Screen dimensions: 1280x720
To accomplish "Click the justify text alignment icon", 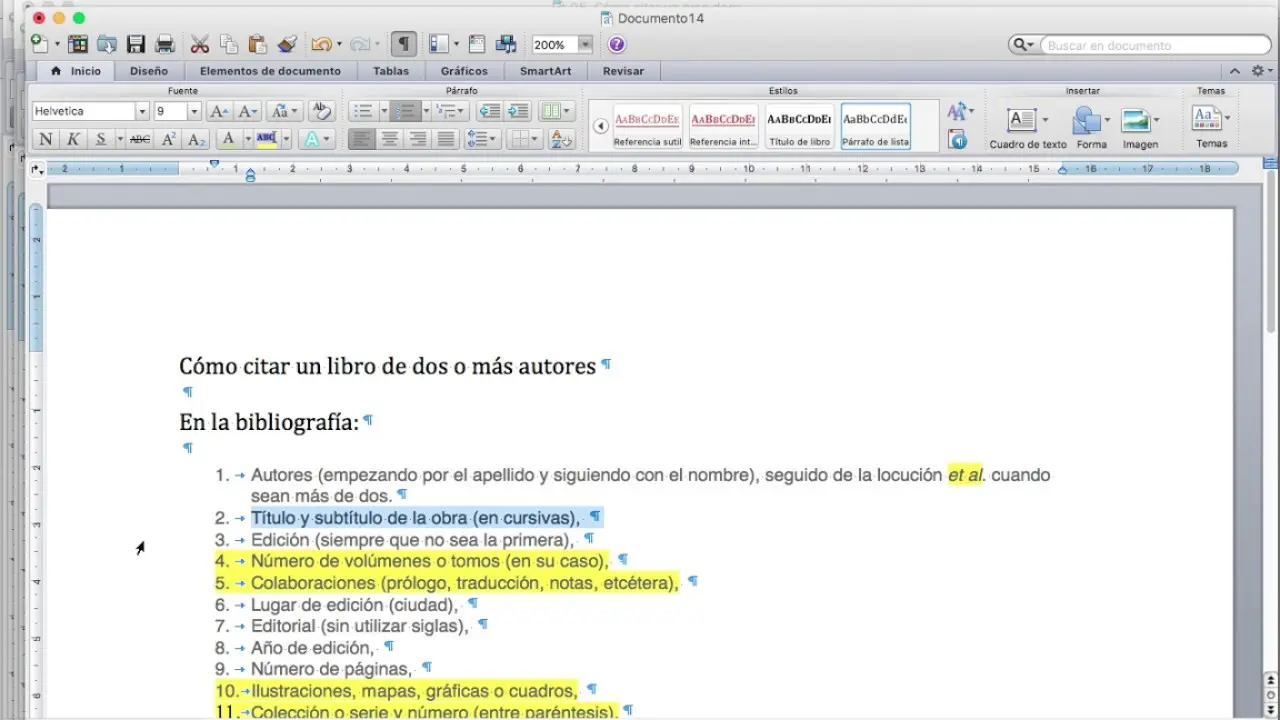I will coord(446,139).
